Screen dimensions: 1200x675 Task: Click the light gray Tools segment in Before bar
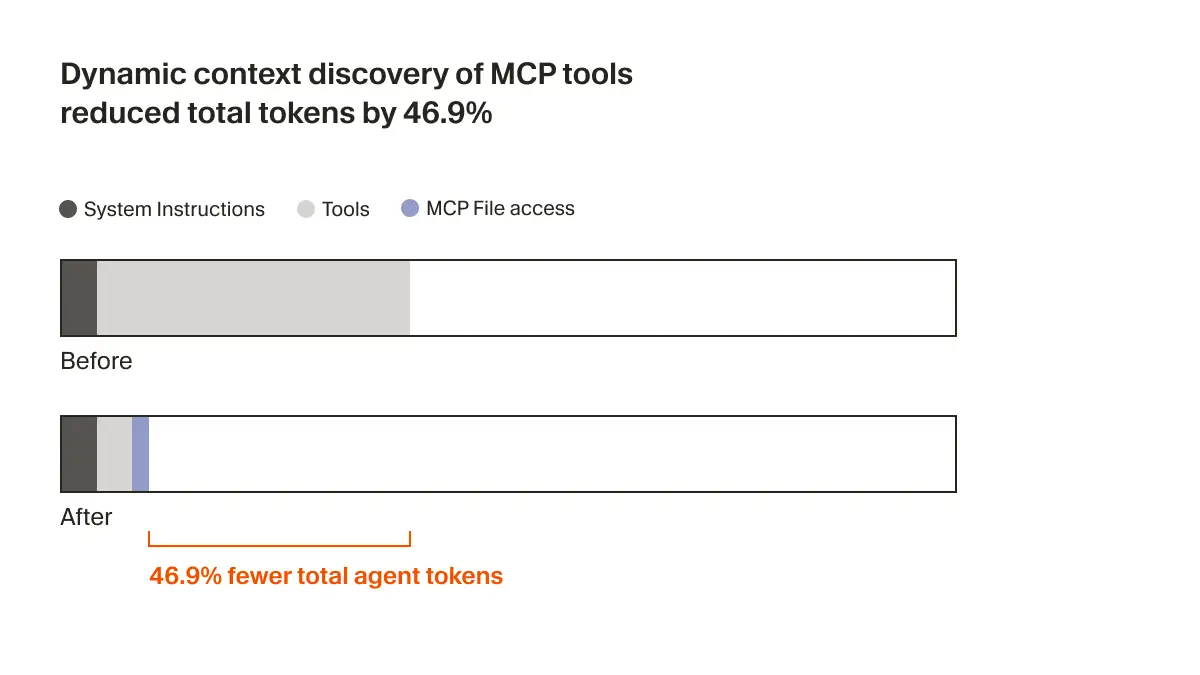pyautogui.click(x=253, y=298)
